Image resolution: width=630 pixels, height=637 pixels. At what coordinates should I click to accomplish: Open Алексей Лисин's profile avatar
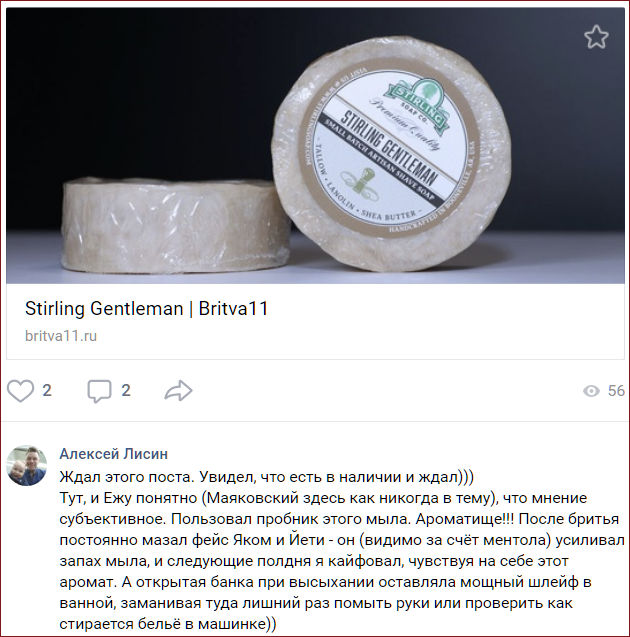tap(27, 465)
